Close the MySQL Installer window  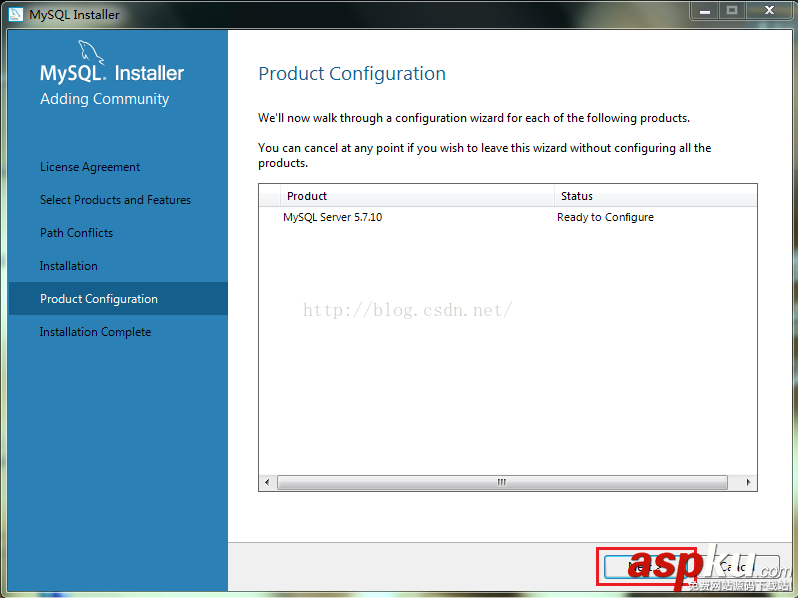769,11
